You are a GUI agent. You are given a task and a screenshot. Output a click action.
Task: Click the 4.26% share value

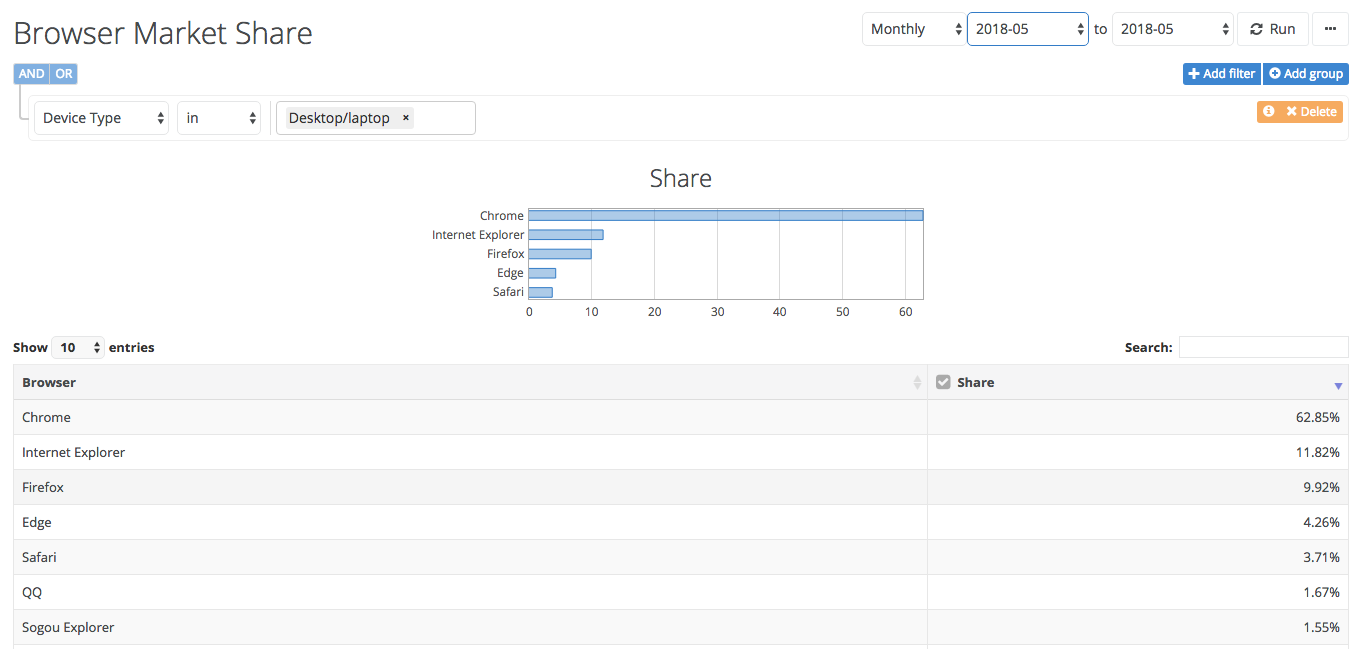(1321, 523)
